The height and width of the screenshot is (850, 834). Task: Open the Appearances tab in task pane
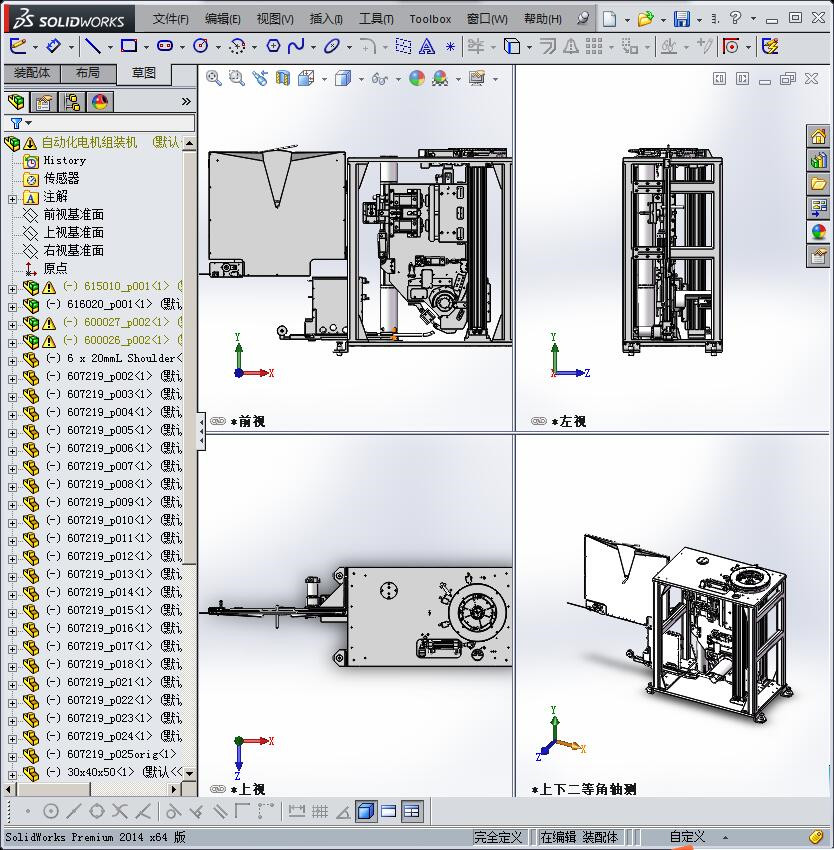819,232
